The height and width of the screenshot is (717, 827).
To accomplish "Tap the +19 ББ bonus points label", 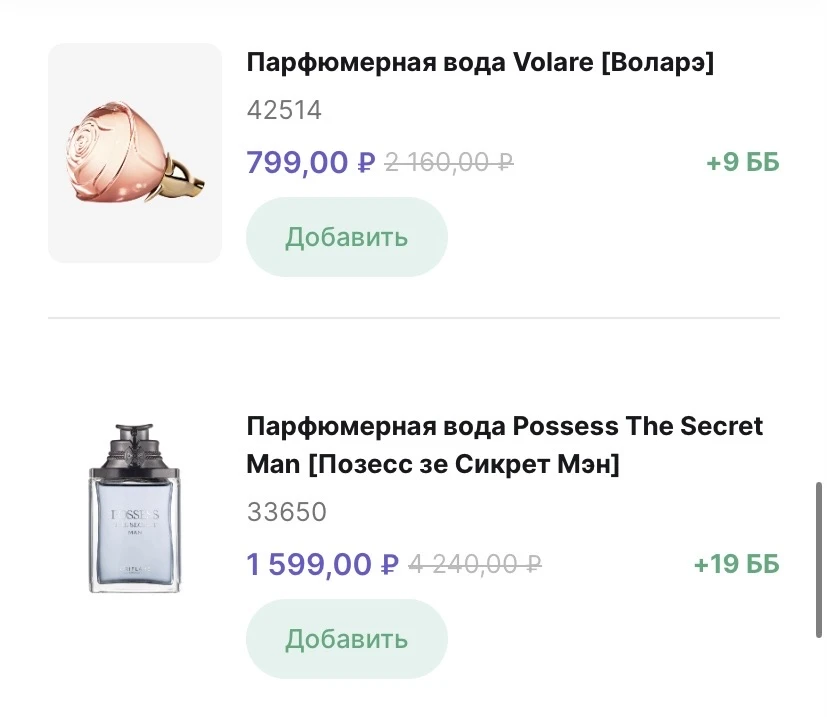I will click(736, 564).
